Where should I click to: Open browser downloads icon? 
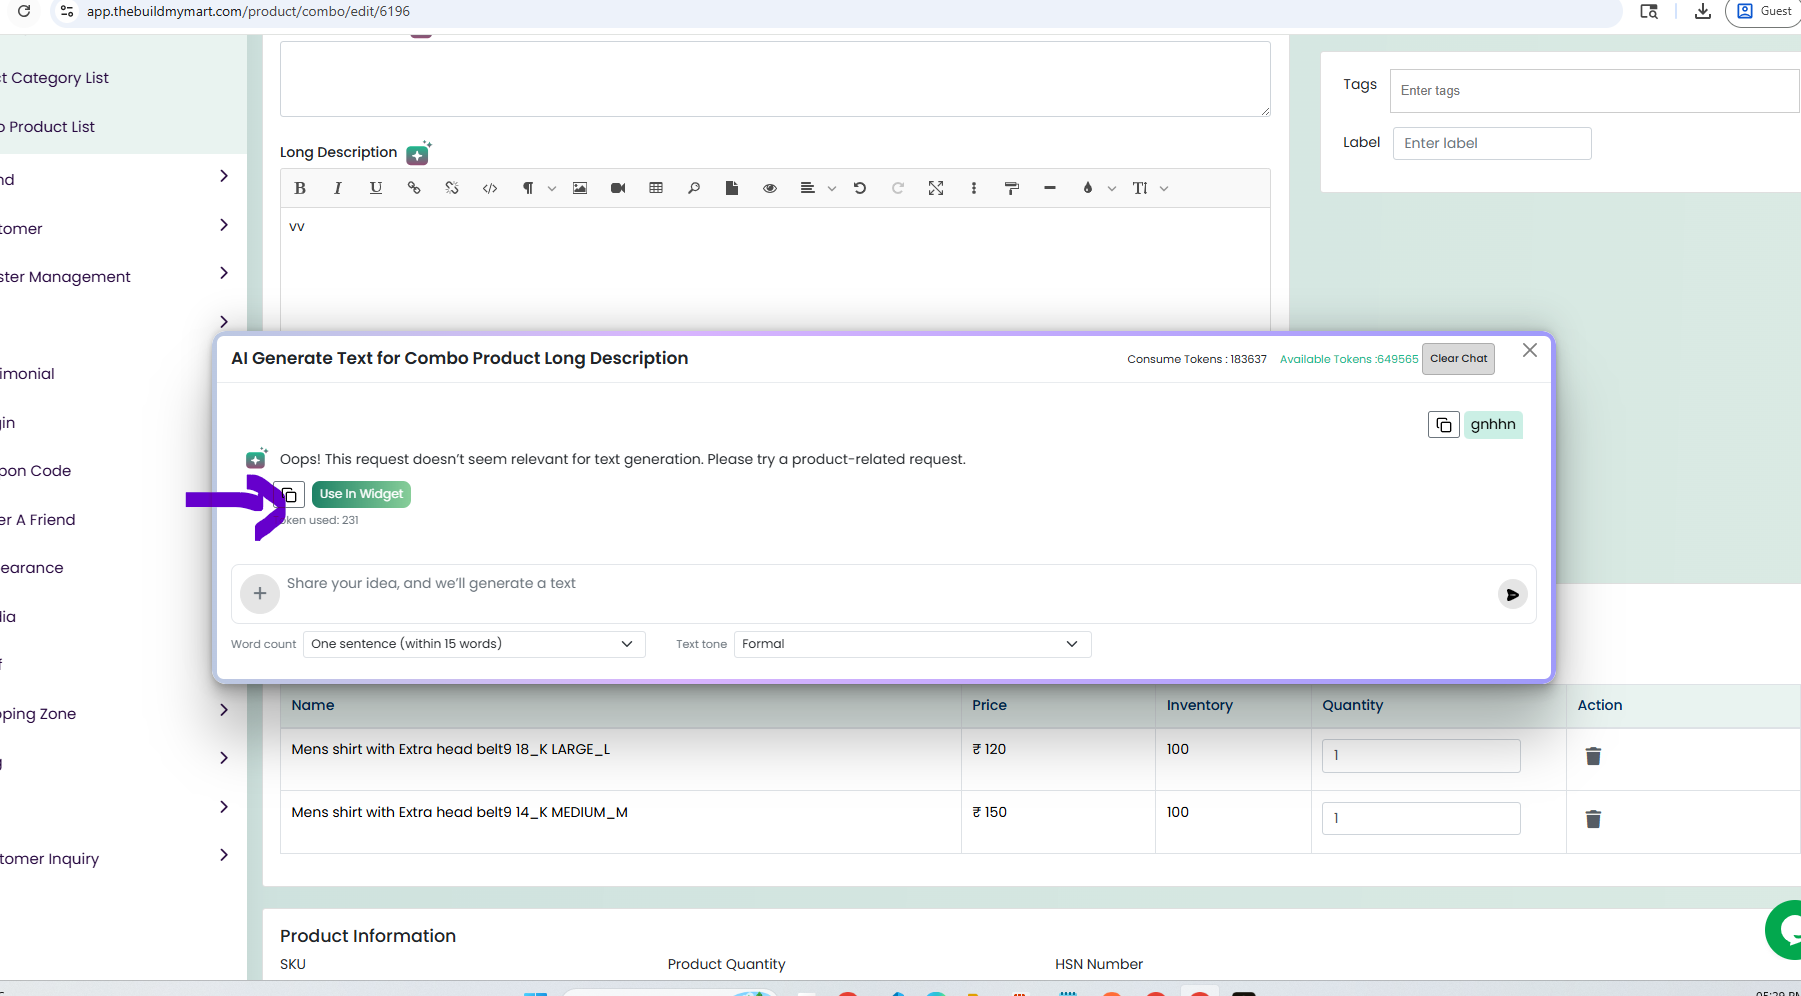1702,11
